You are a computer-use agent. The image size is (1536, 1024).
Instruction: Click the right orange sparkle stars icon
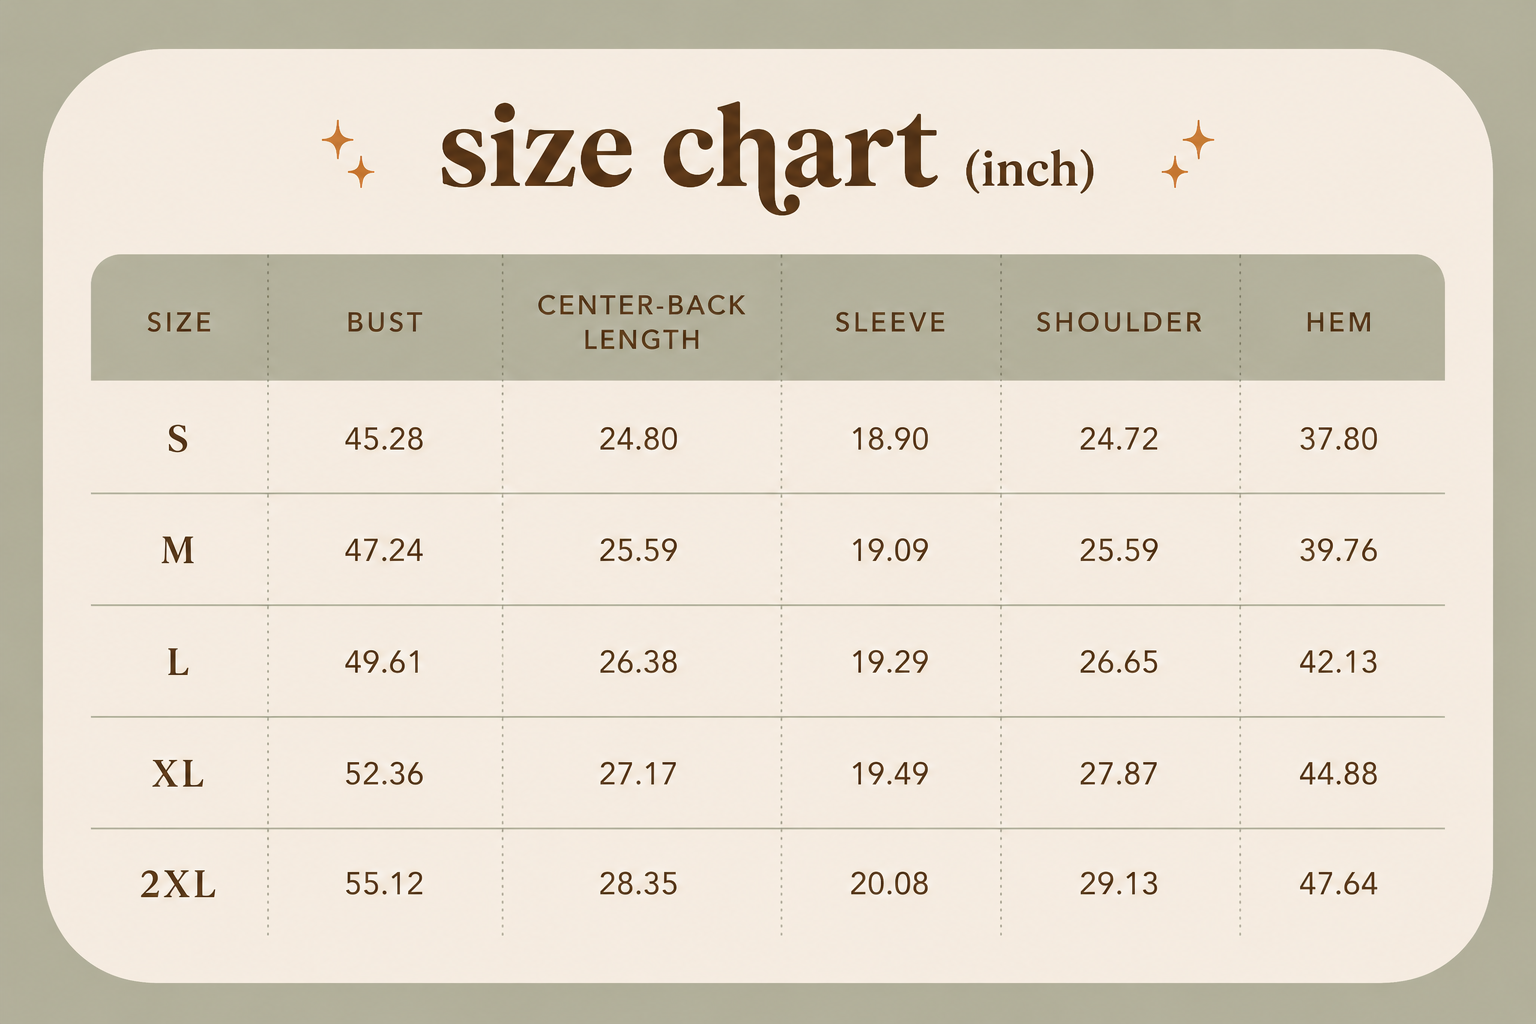1188,154
